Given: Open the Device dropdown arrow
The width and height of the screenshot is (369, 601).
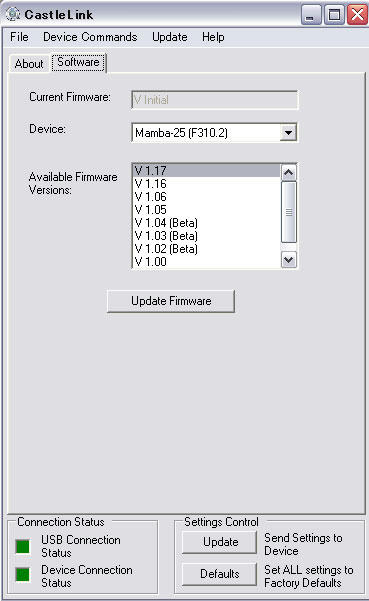Looking at the screenshot, I should [x=288, y=133].
